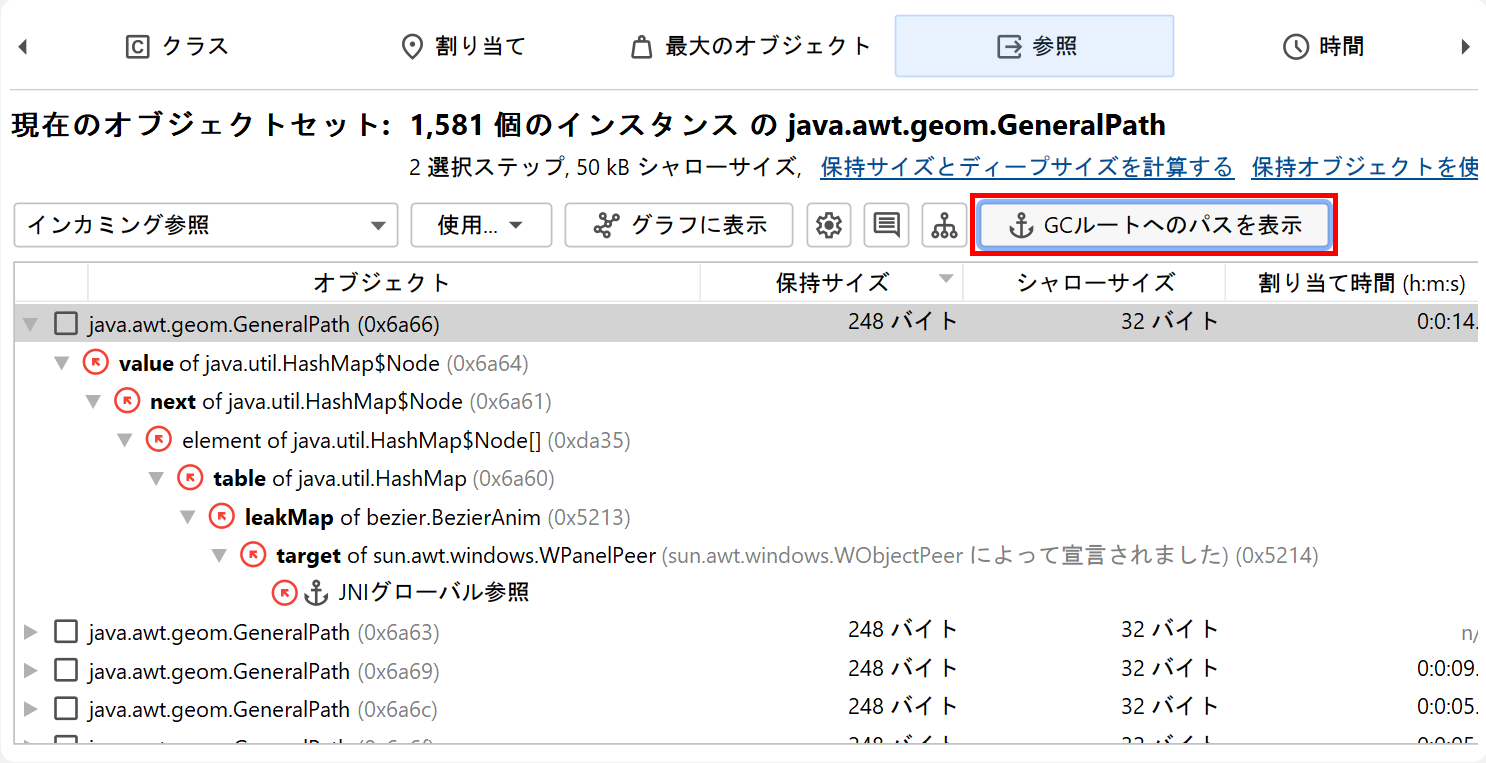Check the box for GeneralPath (0x6a69)

(66, 671)
